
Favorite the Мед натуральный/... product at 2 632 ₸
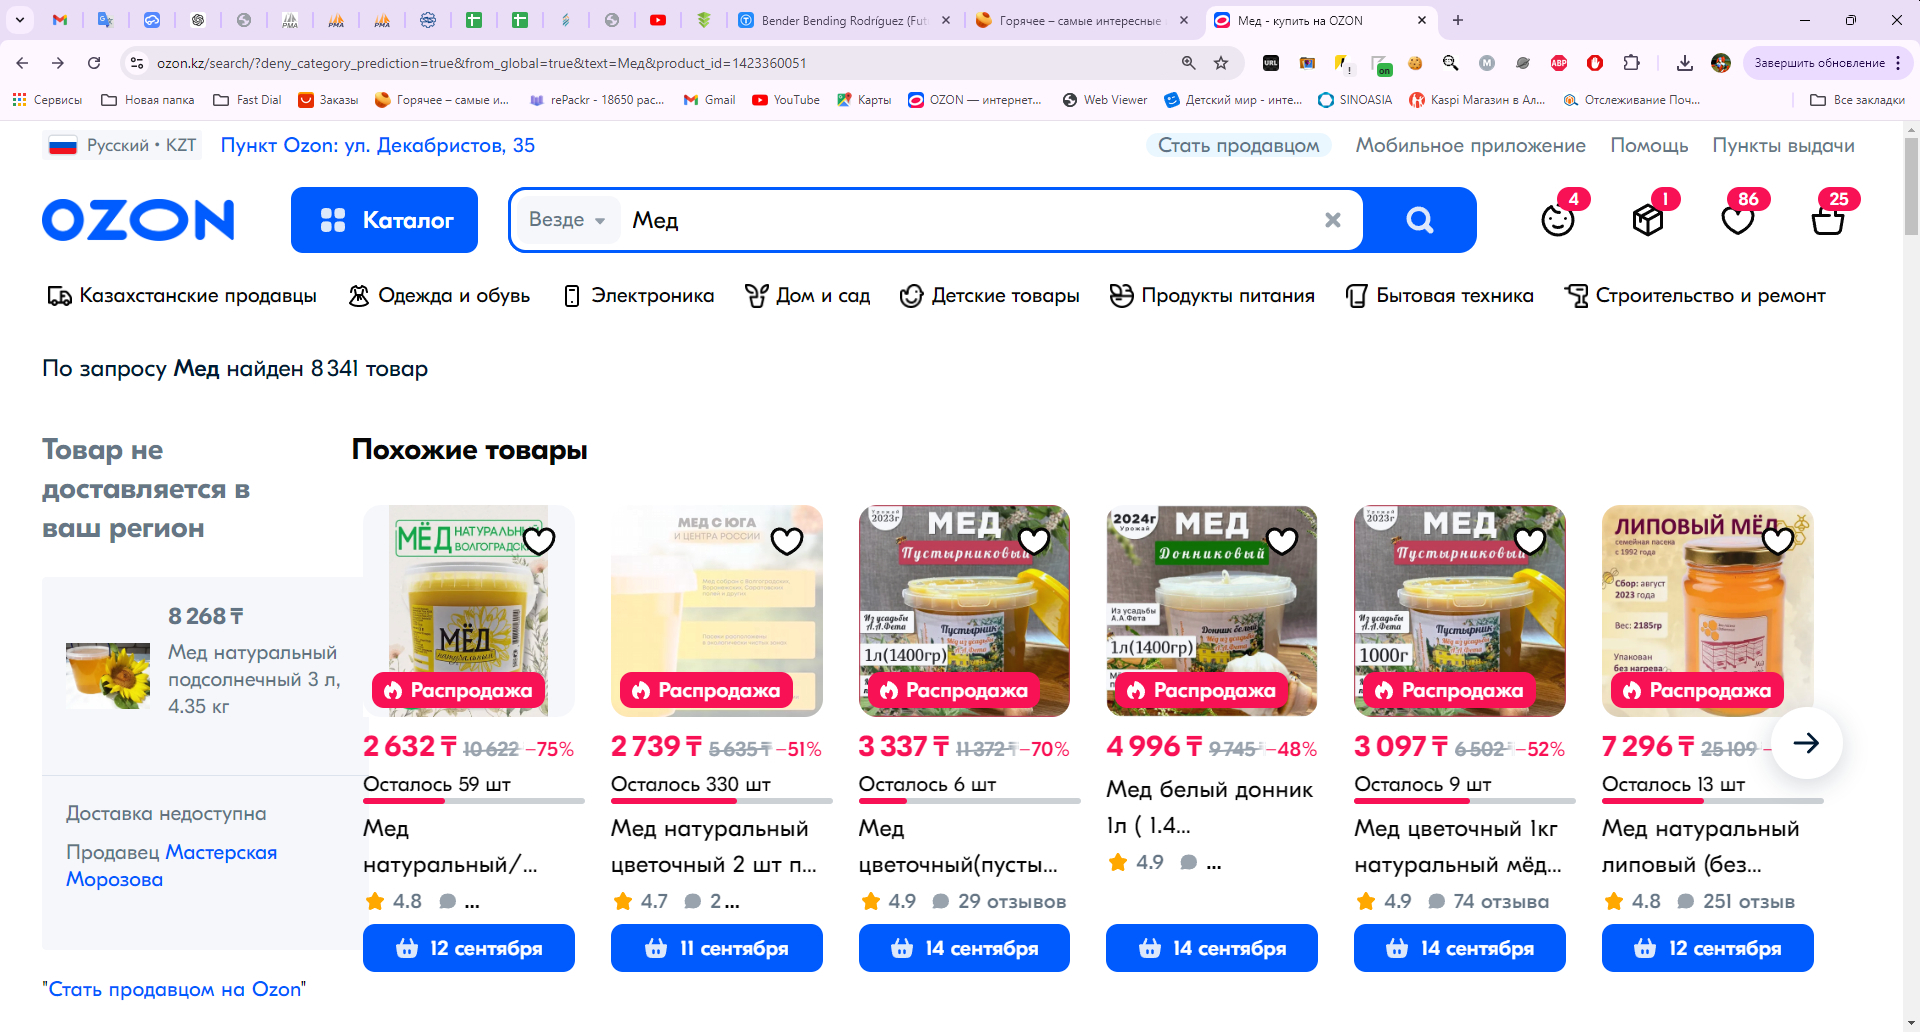[x=539, y=541]
